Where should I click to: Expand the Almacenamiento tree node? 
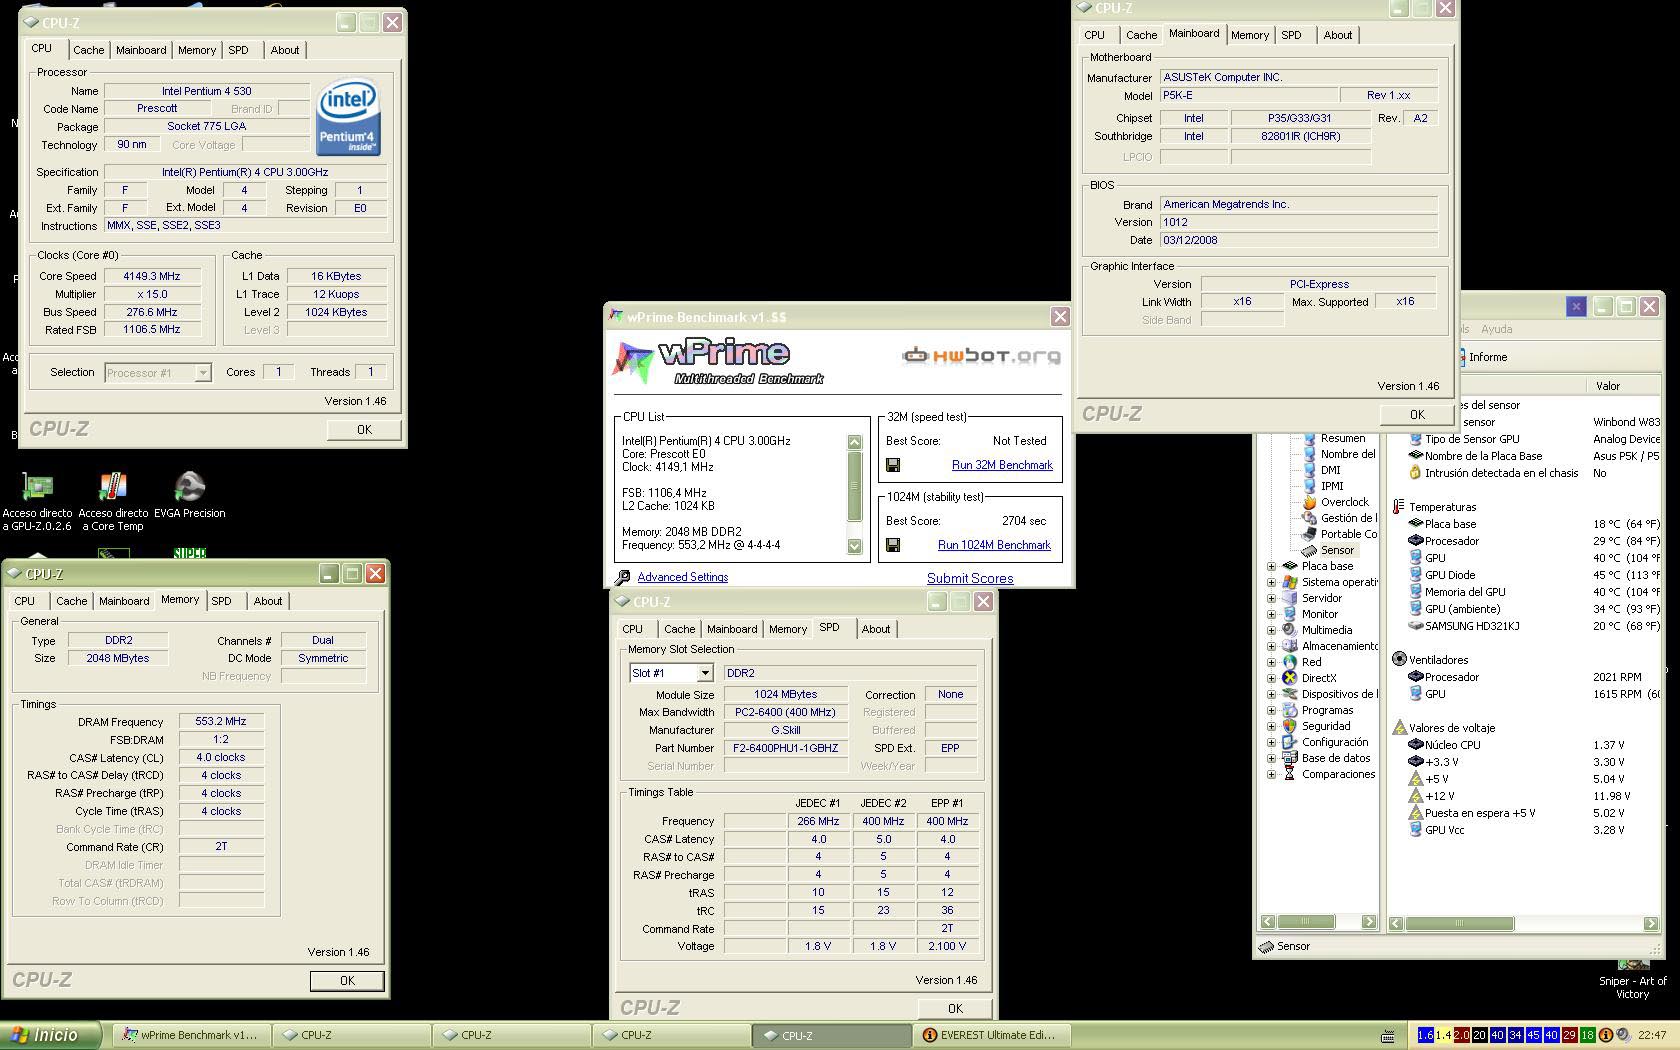[1271, 646]
